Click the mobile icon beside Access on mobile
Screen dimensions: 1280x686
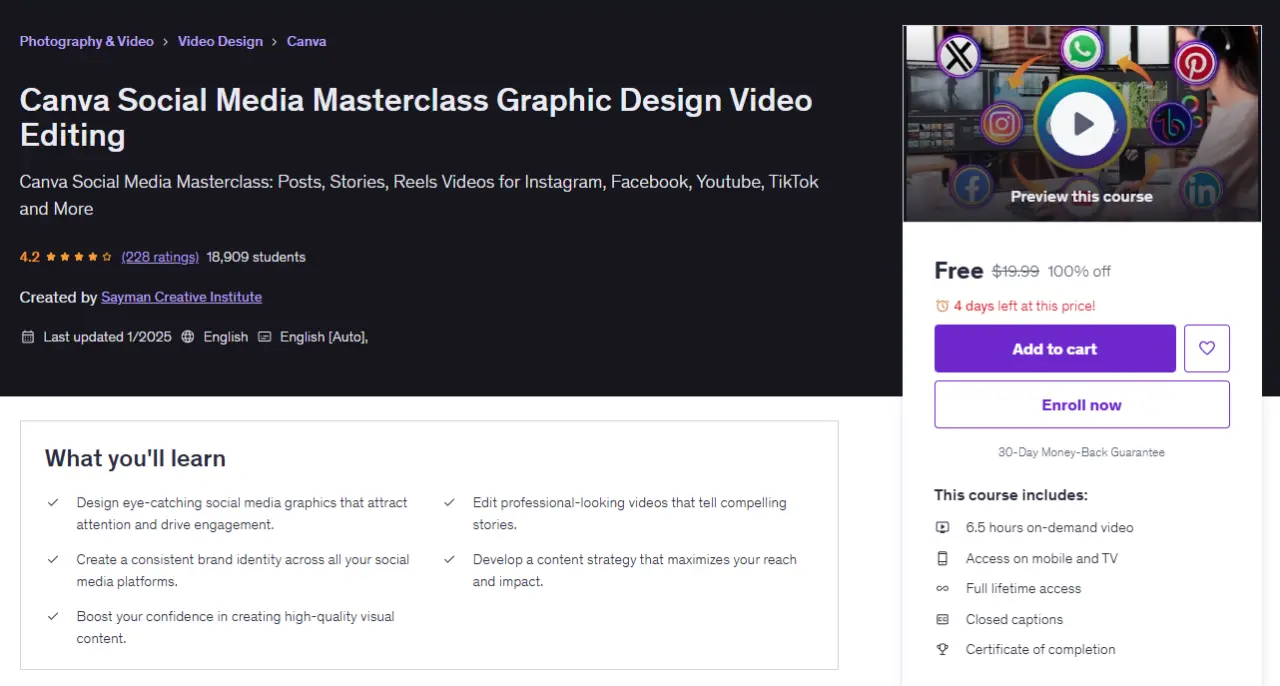tap(942, 558)
